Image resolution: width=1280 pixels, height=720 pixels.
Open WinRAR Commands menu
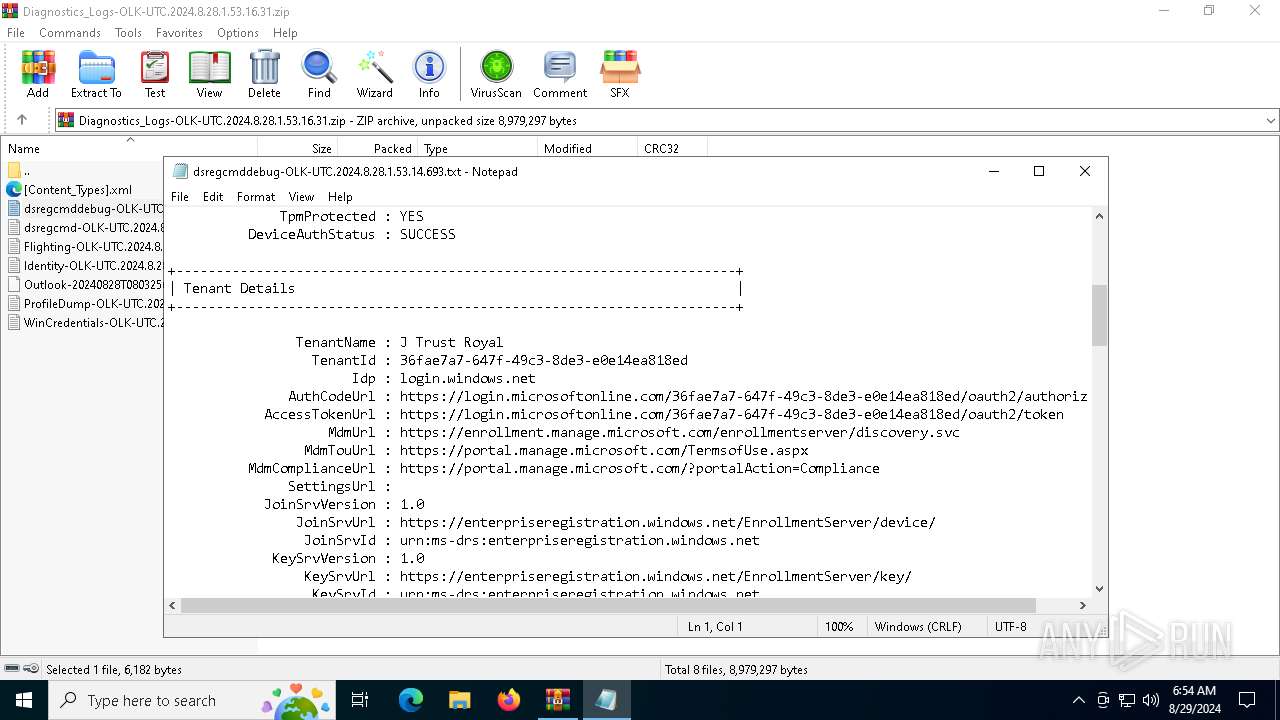[x=70, y=33]
